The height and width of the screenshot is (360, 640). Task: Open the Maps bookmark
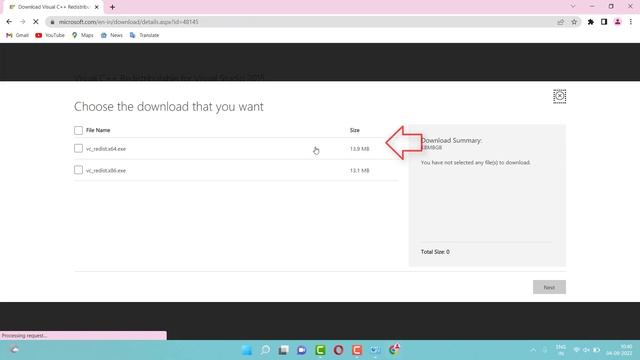[x=82, y=35]
